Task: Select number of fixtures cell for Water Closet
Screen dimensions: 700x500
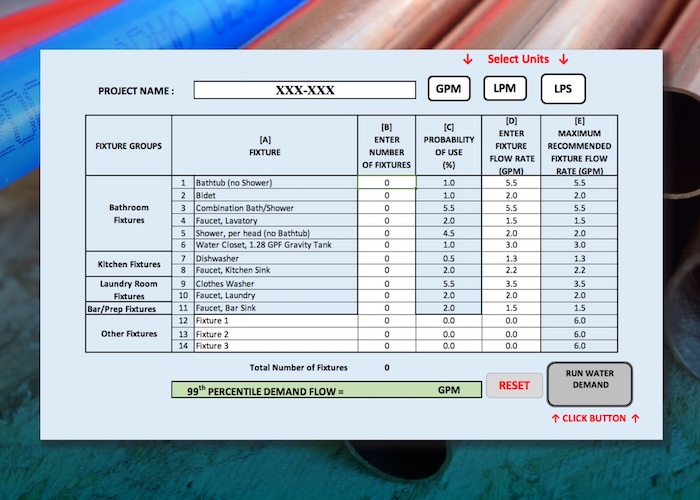Action: click(387, 245)
